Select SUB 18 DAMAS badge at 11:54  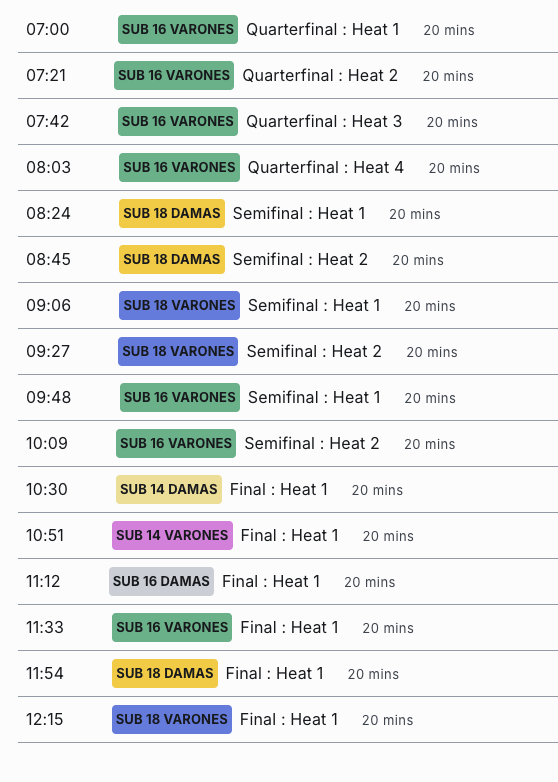click(x=165, y=673)
